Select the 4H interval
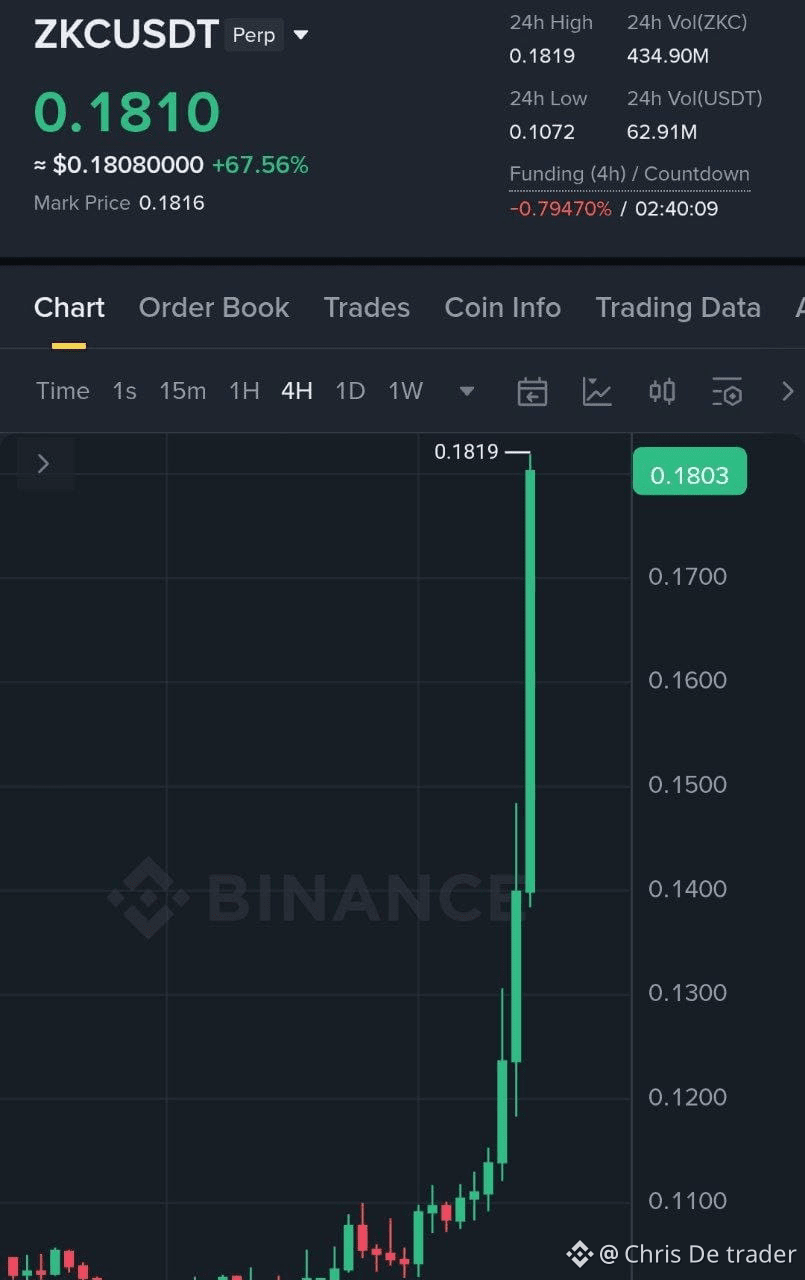The image size is (805, 1280). pyautogui.click(x=297, y=391)
